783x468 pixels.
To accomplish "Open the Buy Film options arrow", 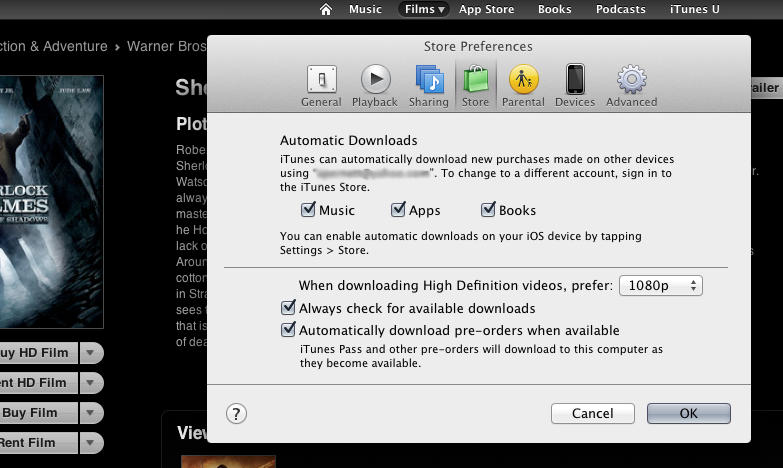I will coord(91,413).
